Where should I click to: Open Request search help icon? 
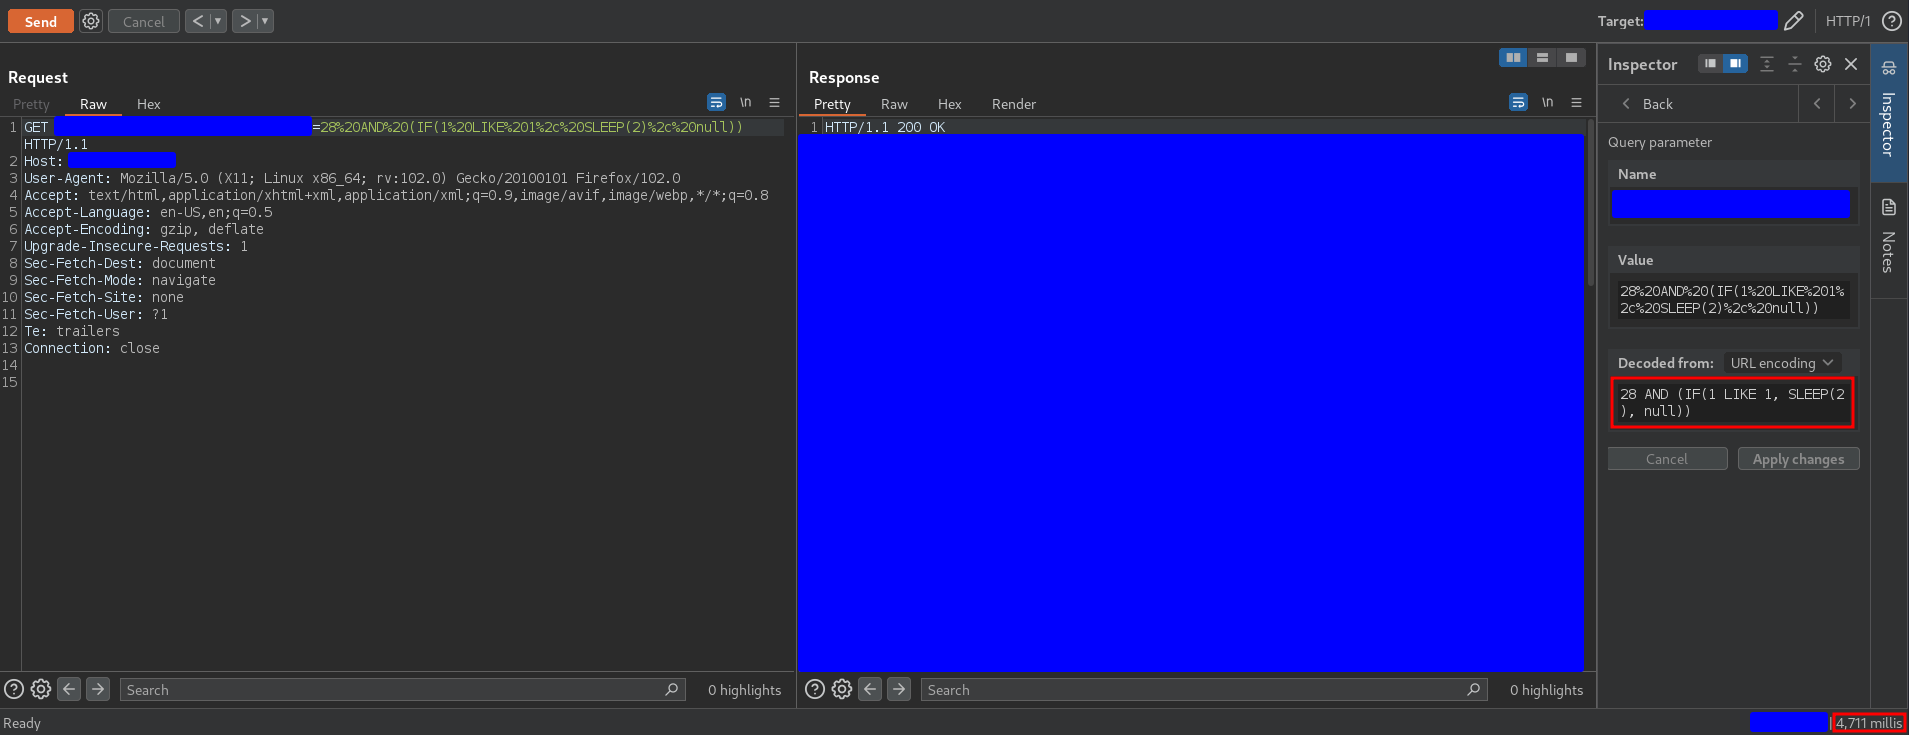pos(14,689)
